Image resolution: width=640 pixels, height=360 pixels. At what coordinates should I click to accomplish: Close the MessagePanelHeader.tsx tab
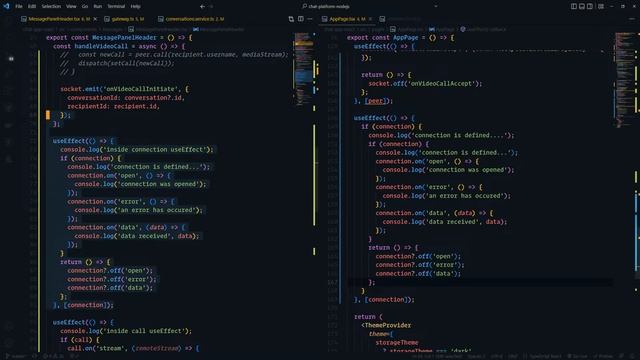96,19
